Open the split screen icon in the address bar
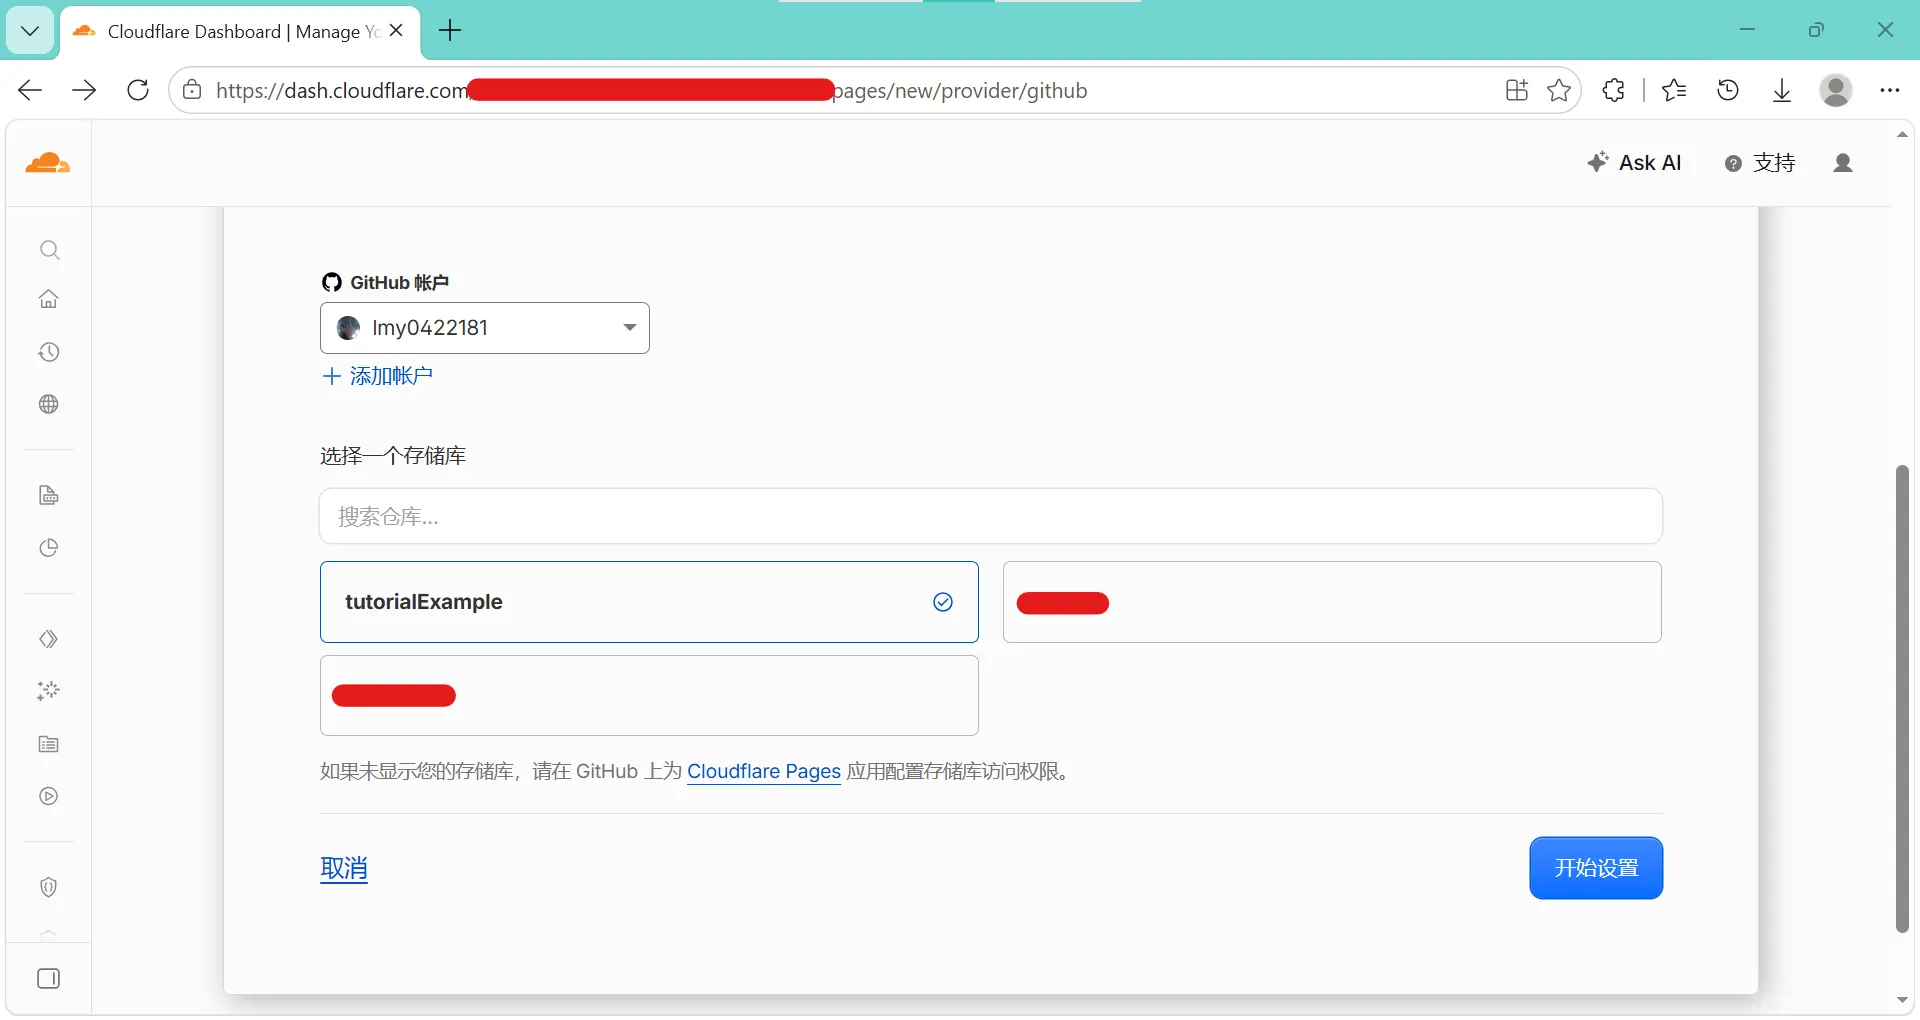The height and width of the screenshot is (1020, 1920). pyautogui.click(x=1517, y=90)
